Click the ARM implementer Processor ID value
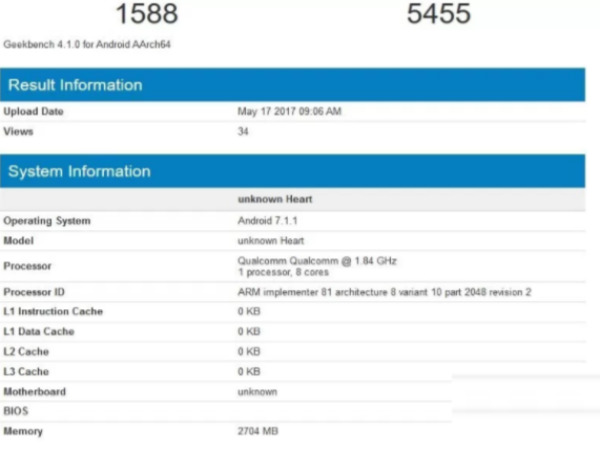600x450 pixels. (384, 292)
